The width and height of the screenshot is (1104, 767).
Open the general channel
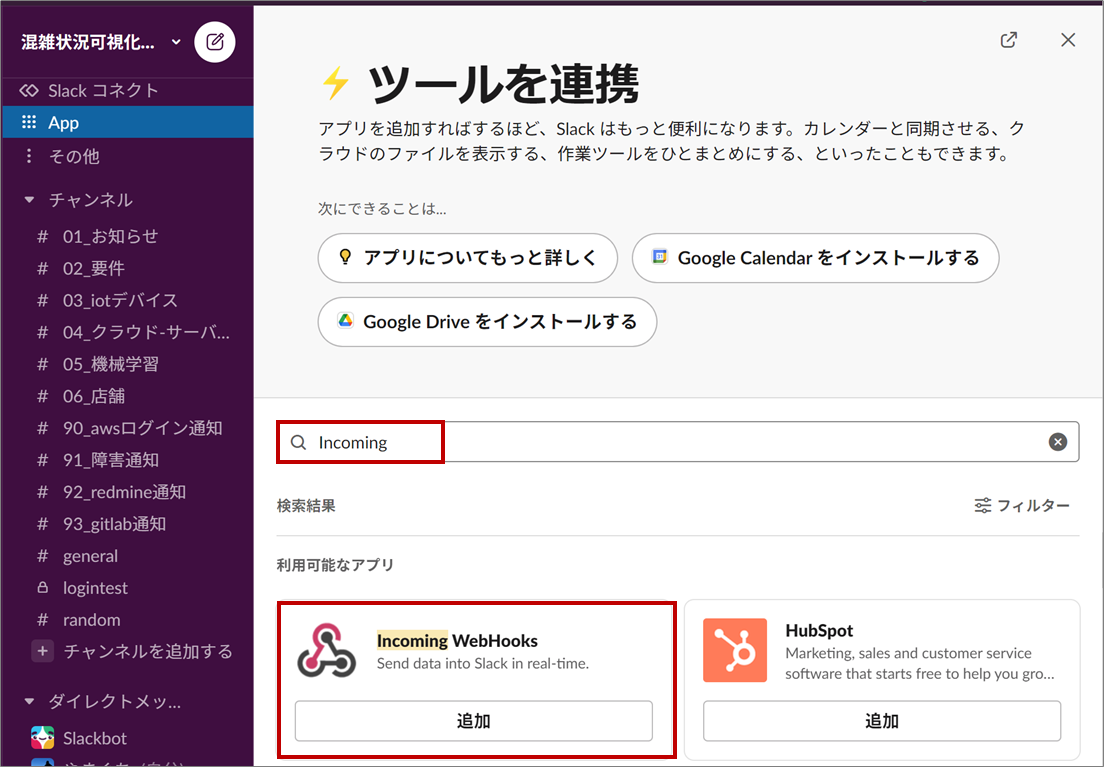pyautogui.click(x=90, y=556)
